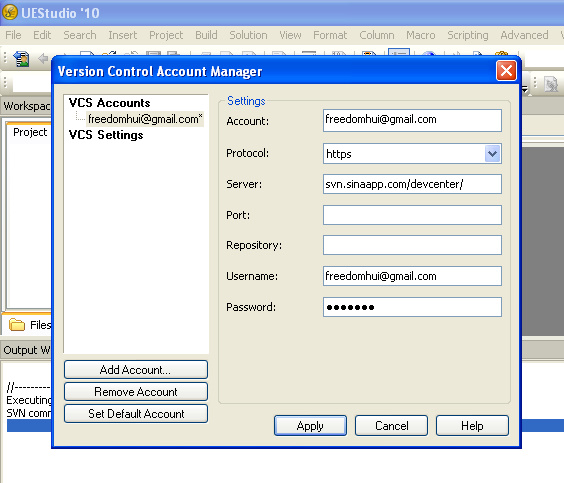Click the Apply button
The width and height of the screenshot is (564, 483).
point(310,426)
